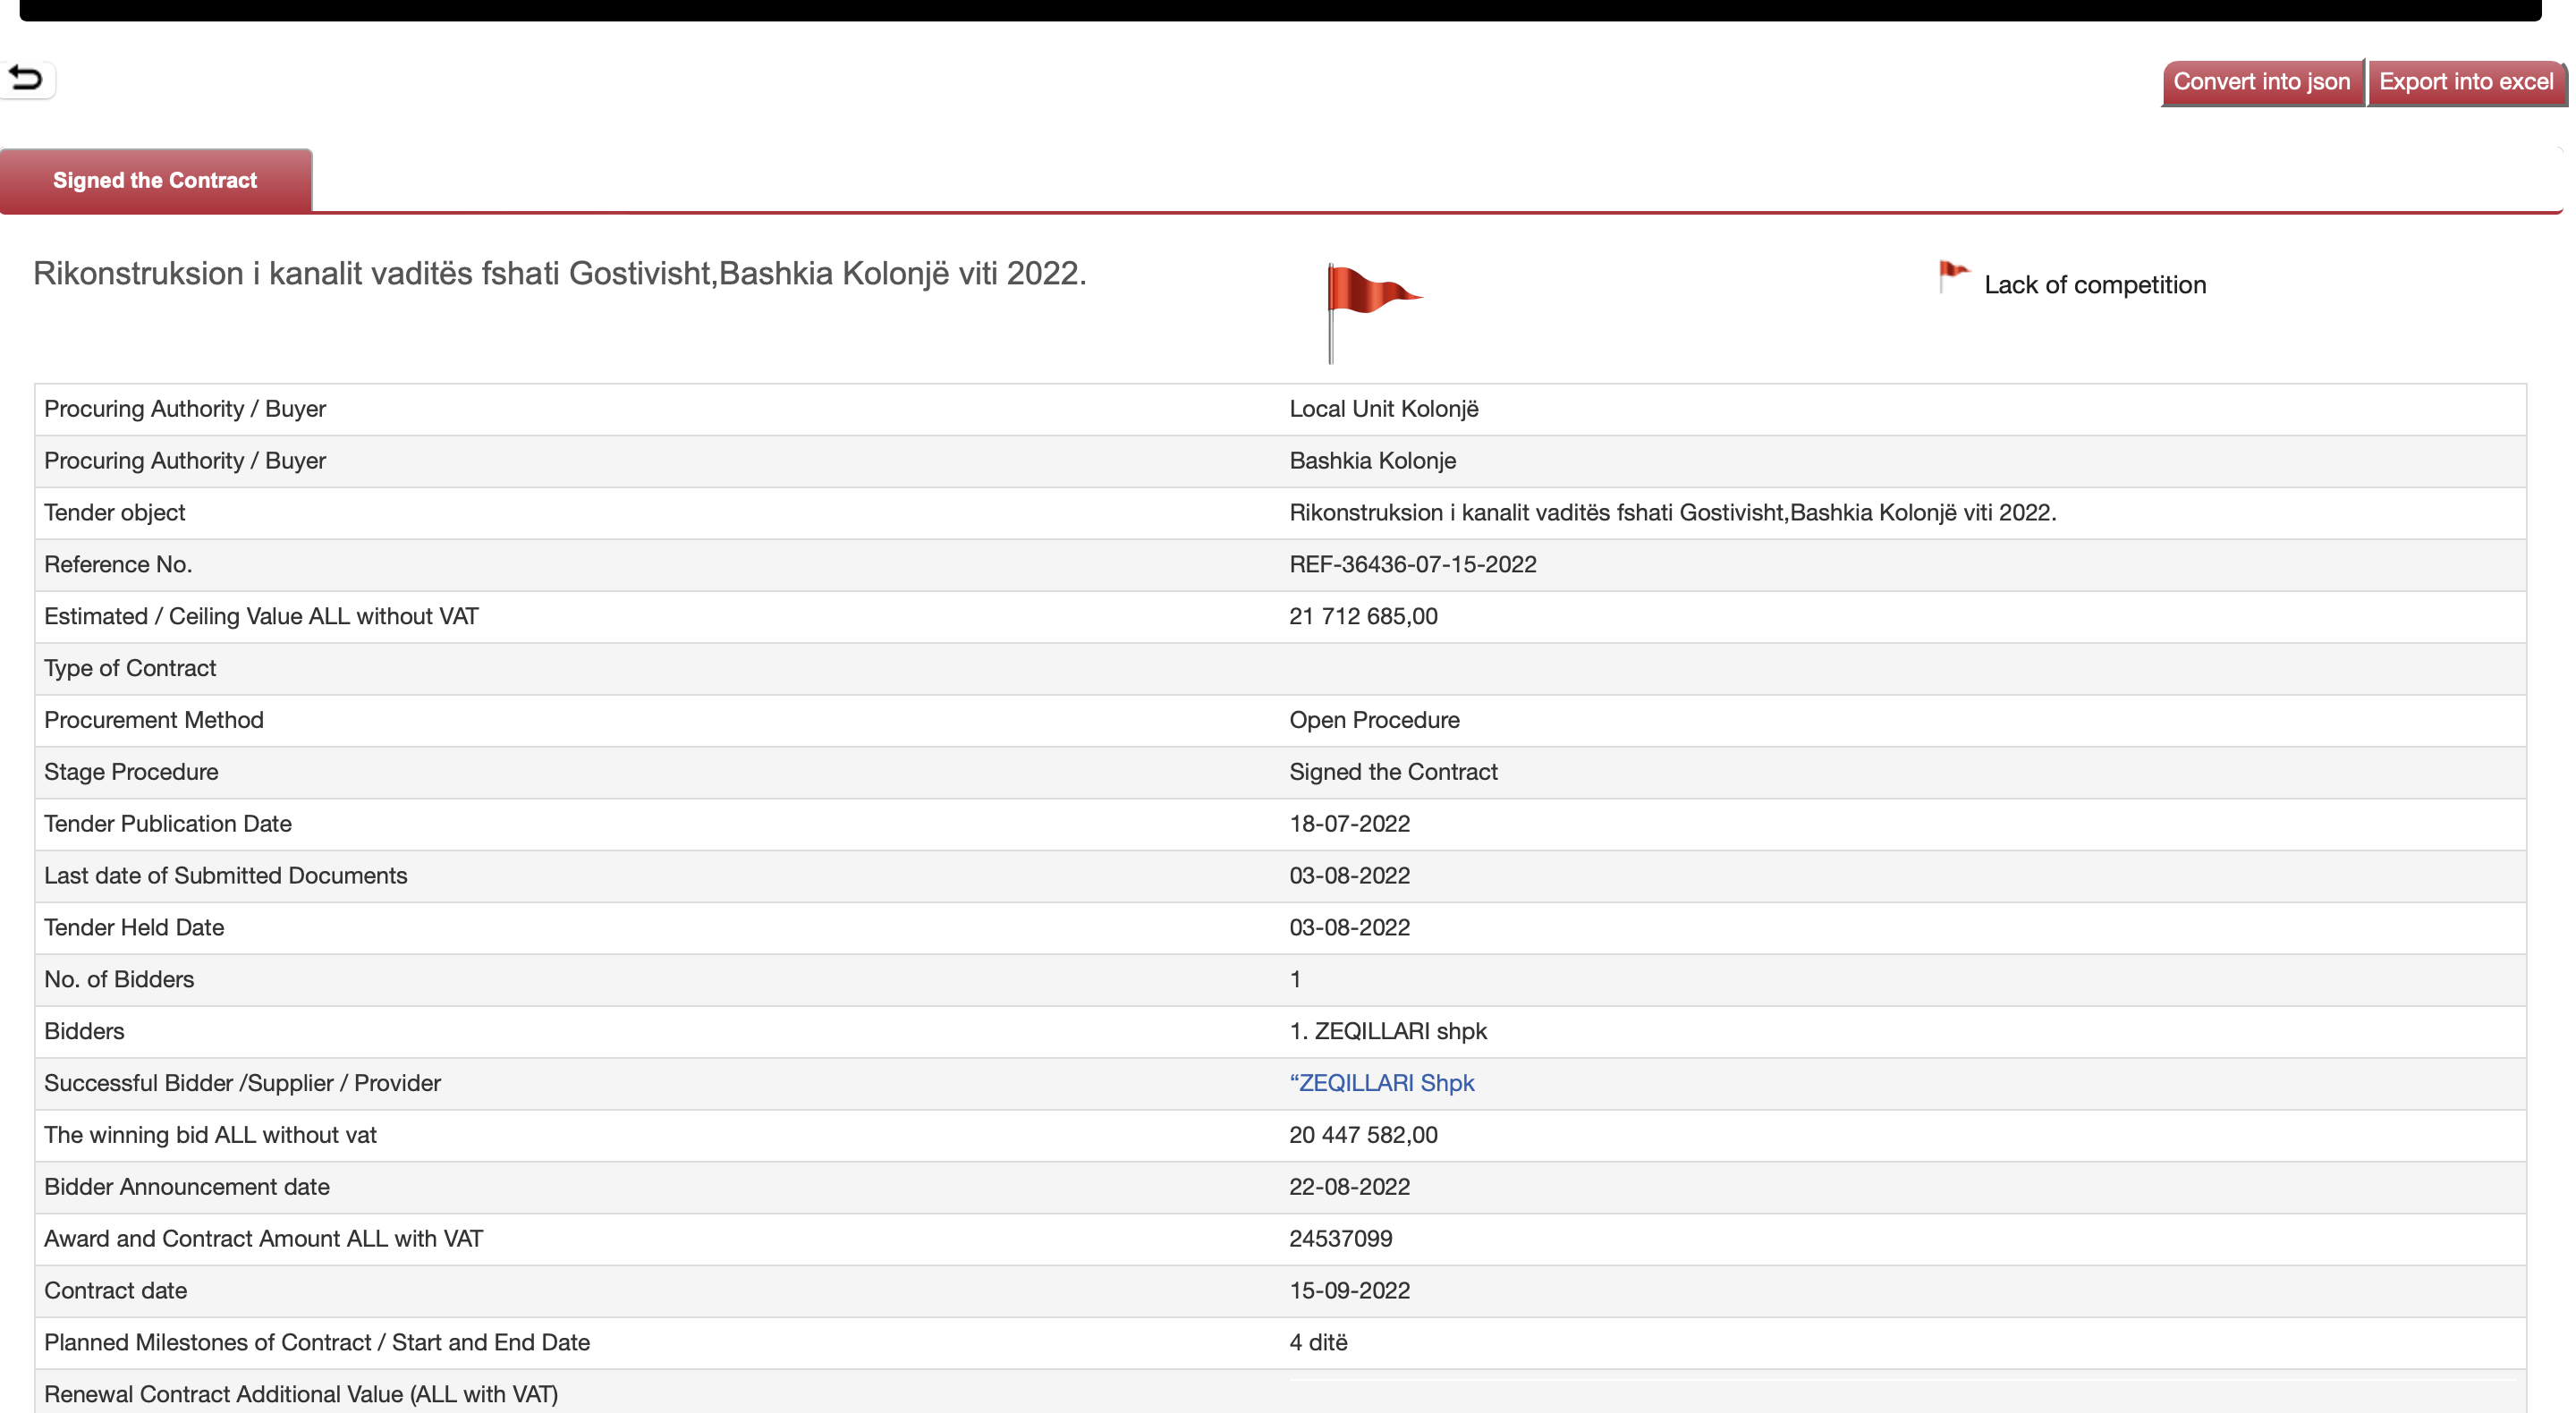Image resolution: width=2576 pixels, height=1413 pixels.
Task: Click the Tender object value text
Action: click(1672, 513)
